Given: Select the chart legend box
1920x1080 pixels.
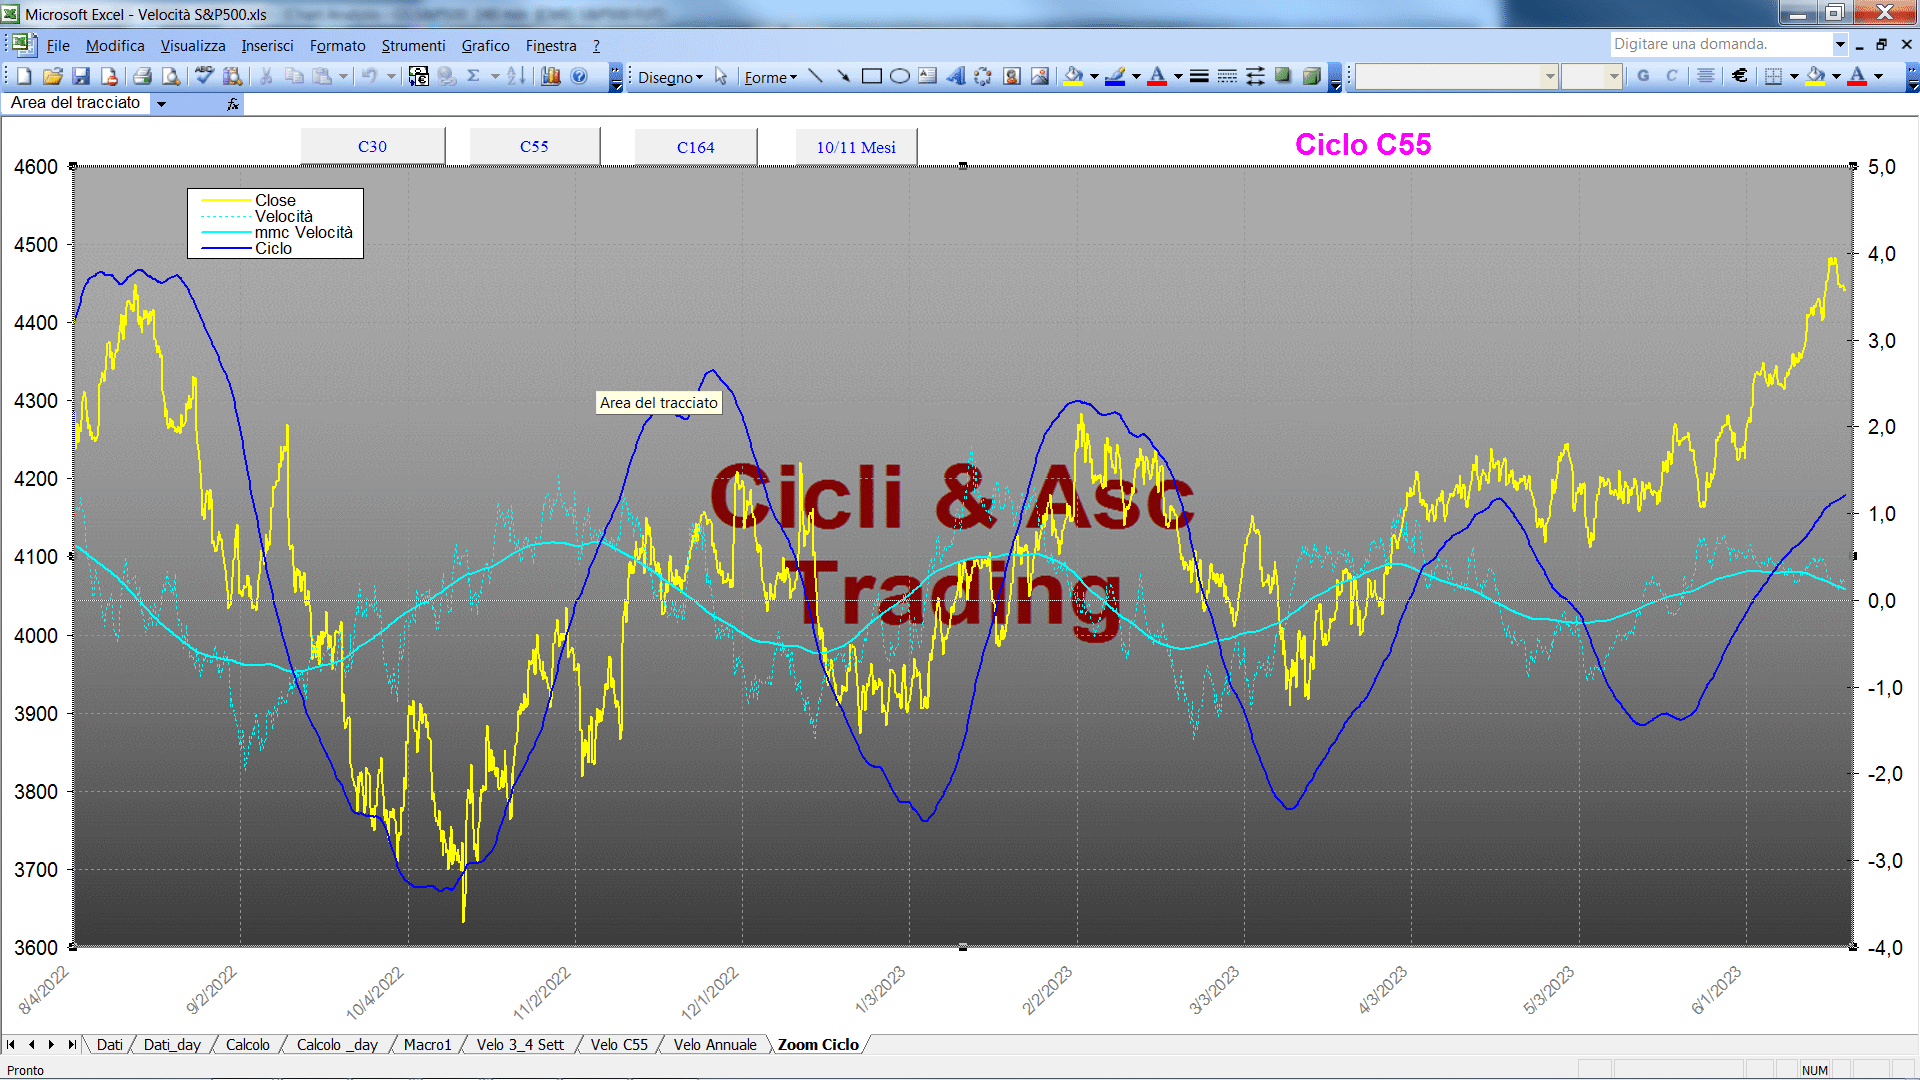Looking at the screenshot, I should (x=275, y=223).
